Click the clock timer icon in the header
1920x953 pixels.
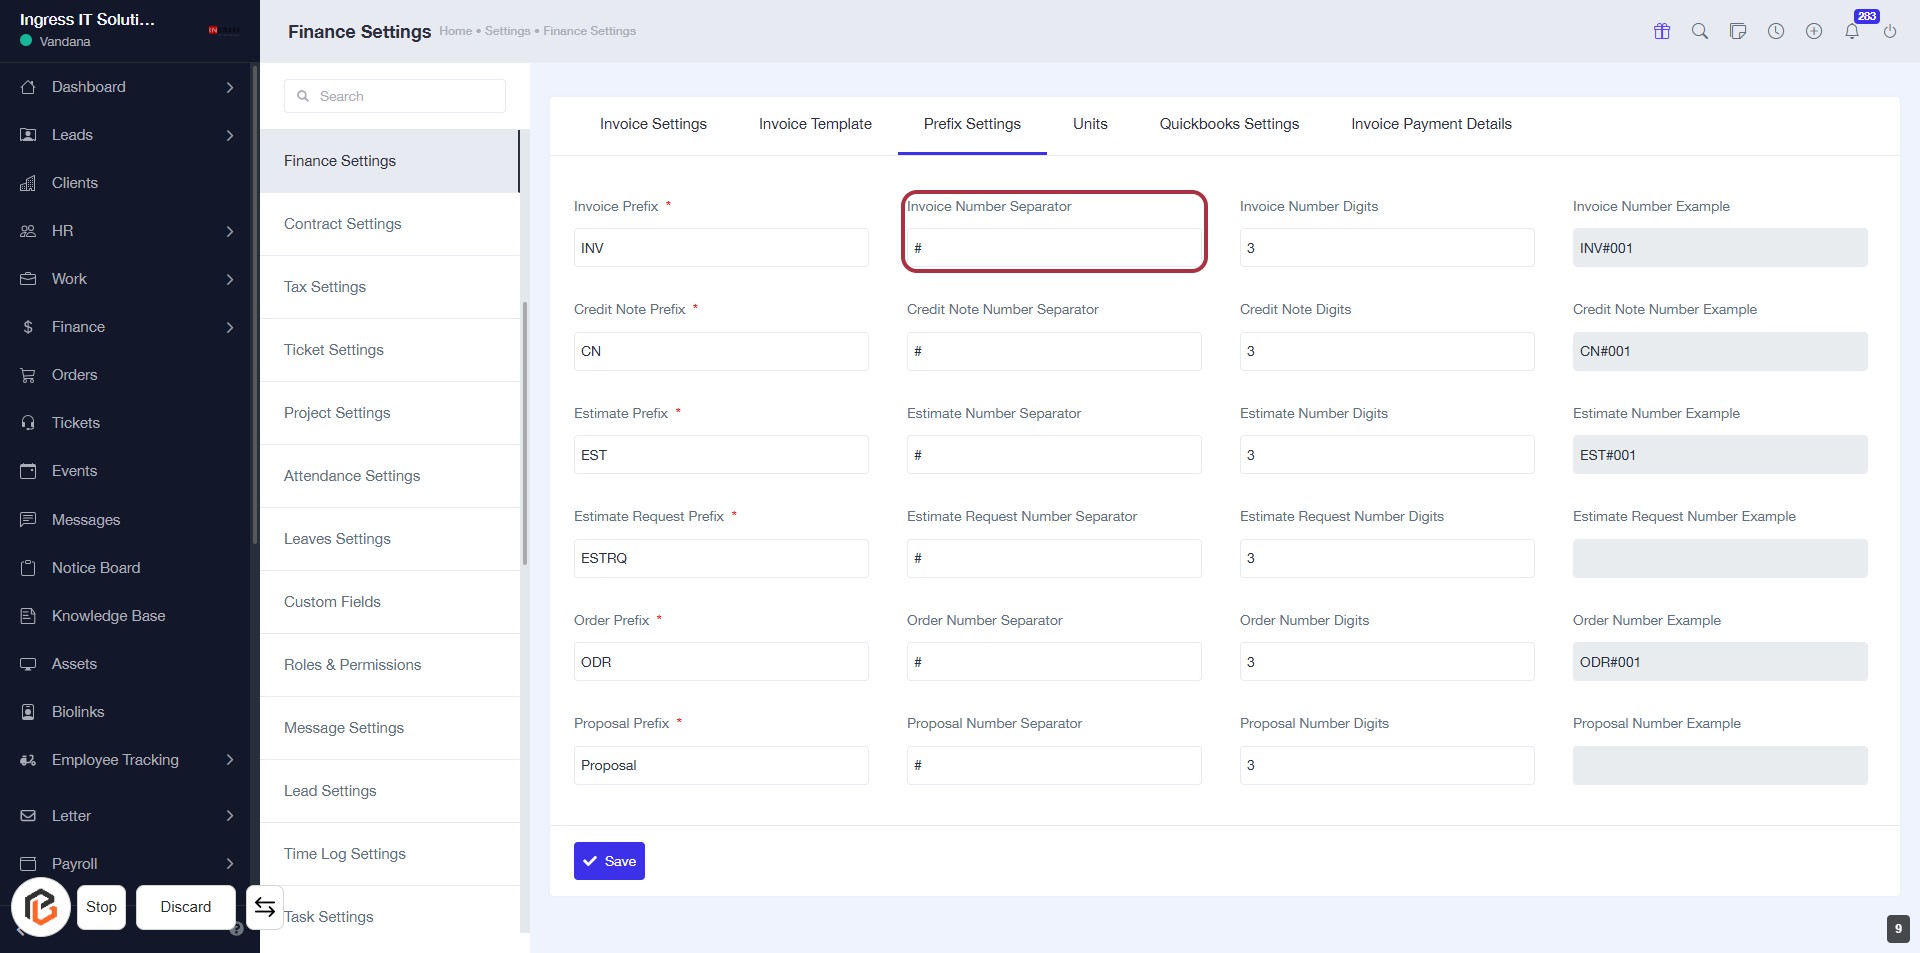click(x=1776, y=31)
